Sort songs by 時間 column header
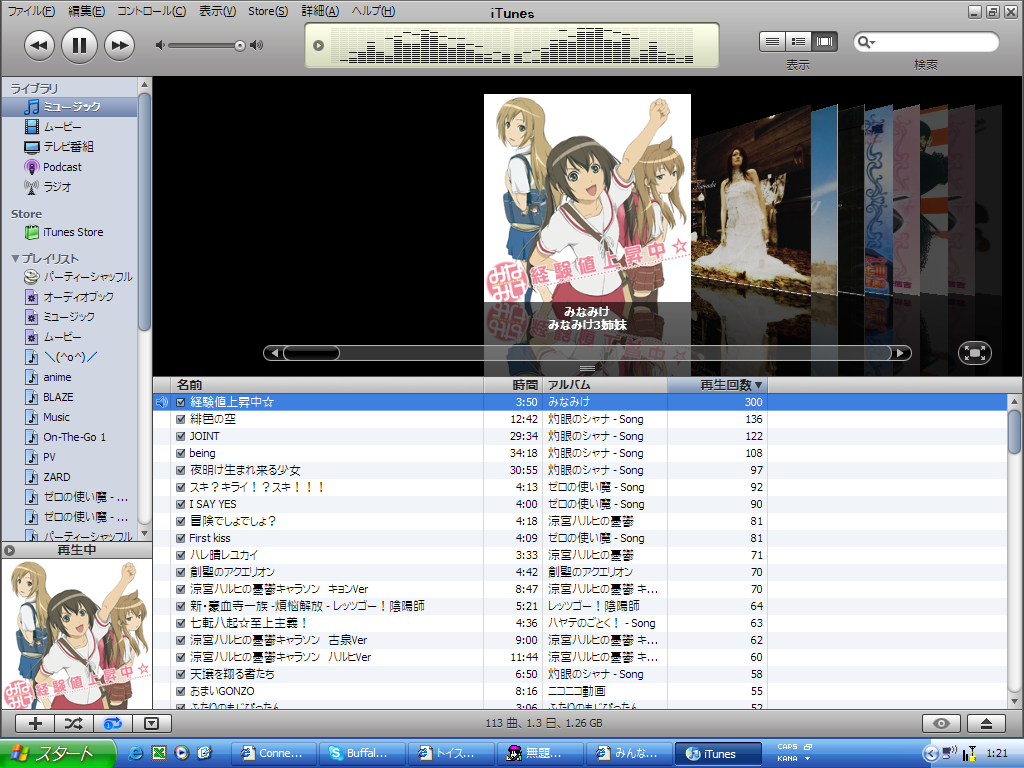Screen dimensions: 1024x768 511,385
